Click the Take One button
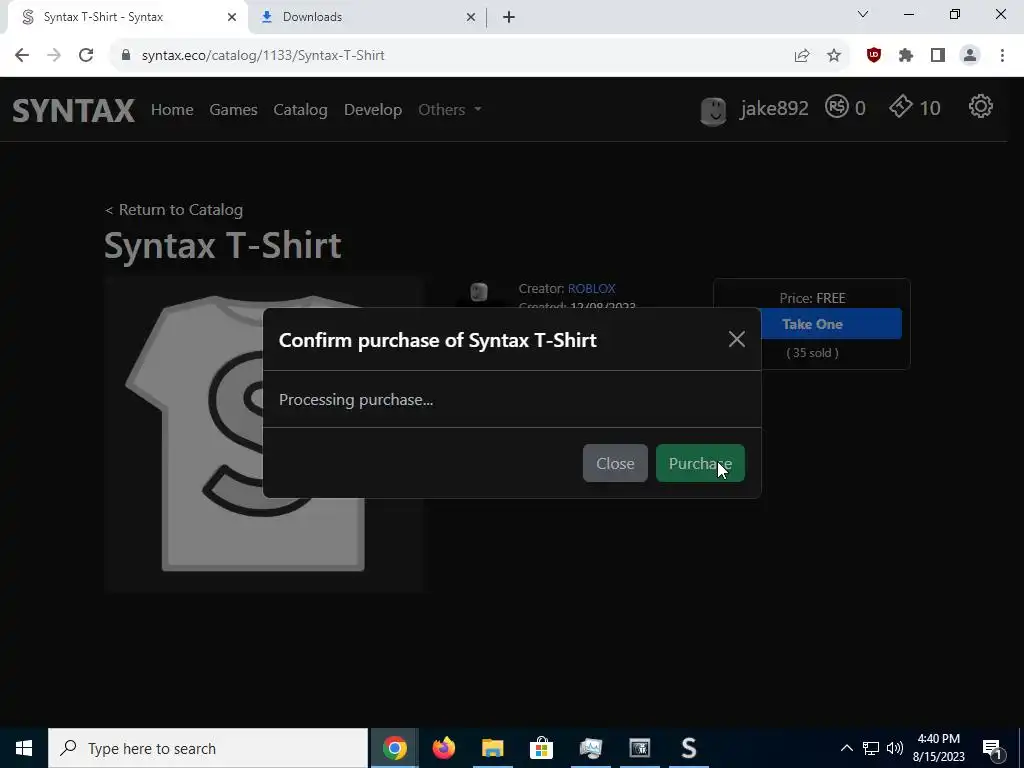Viewport: 1024px width, 768px height. (831, 324)
